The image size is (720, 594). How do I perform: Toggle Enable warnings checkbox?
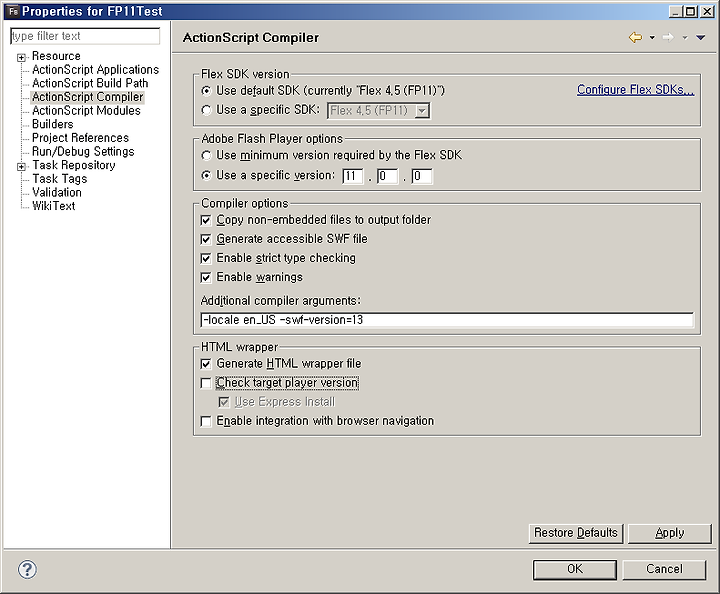[x=206, y=278]
